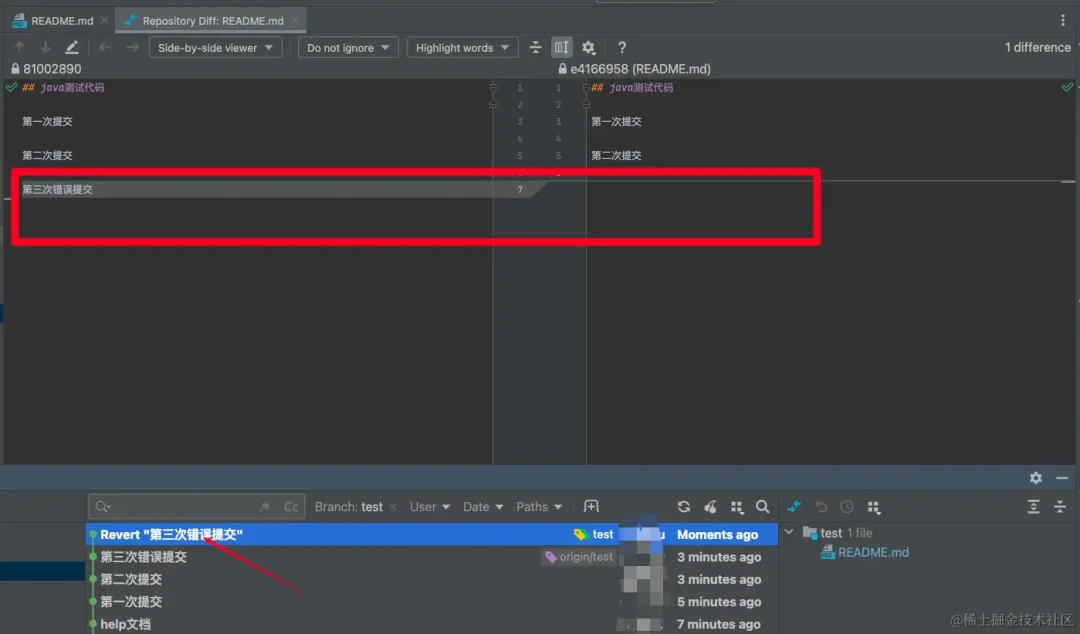Open the editor tabs more-options menu
This screenshot has width=1080, height=634.
(1063, 21)
